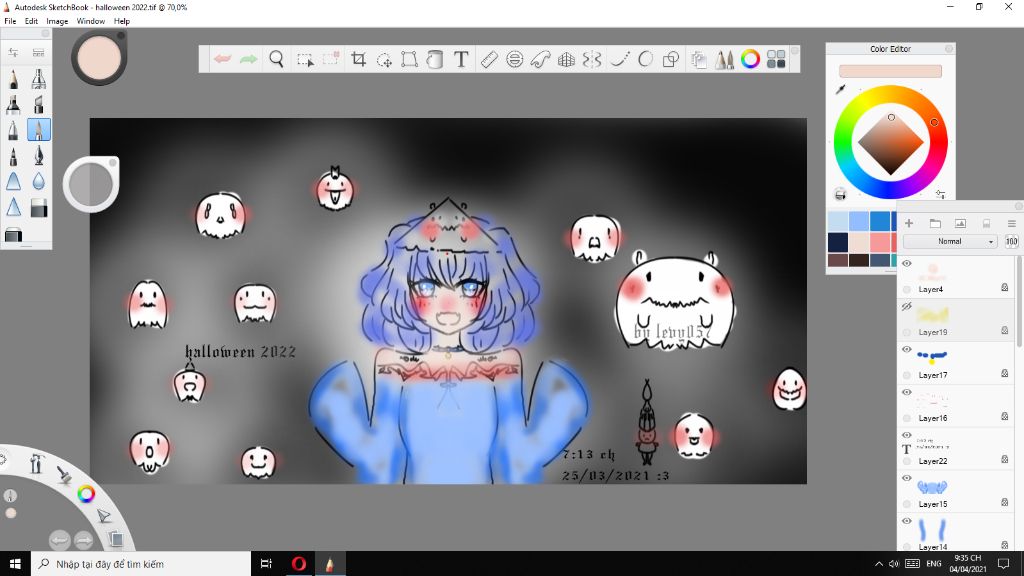Open the Window menu
This screenshot has height=576, width=1024.
[x=91, y=21]
